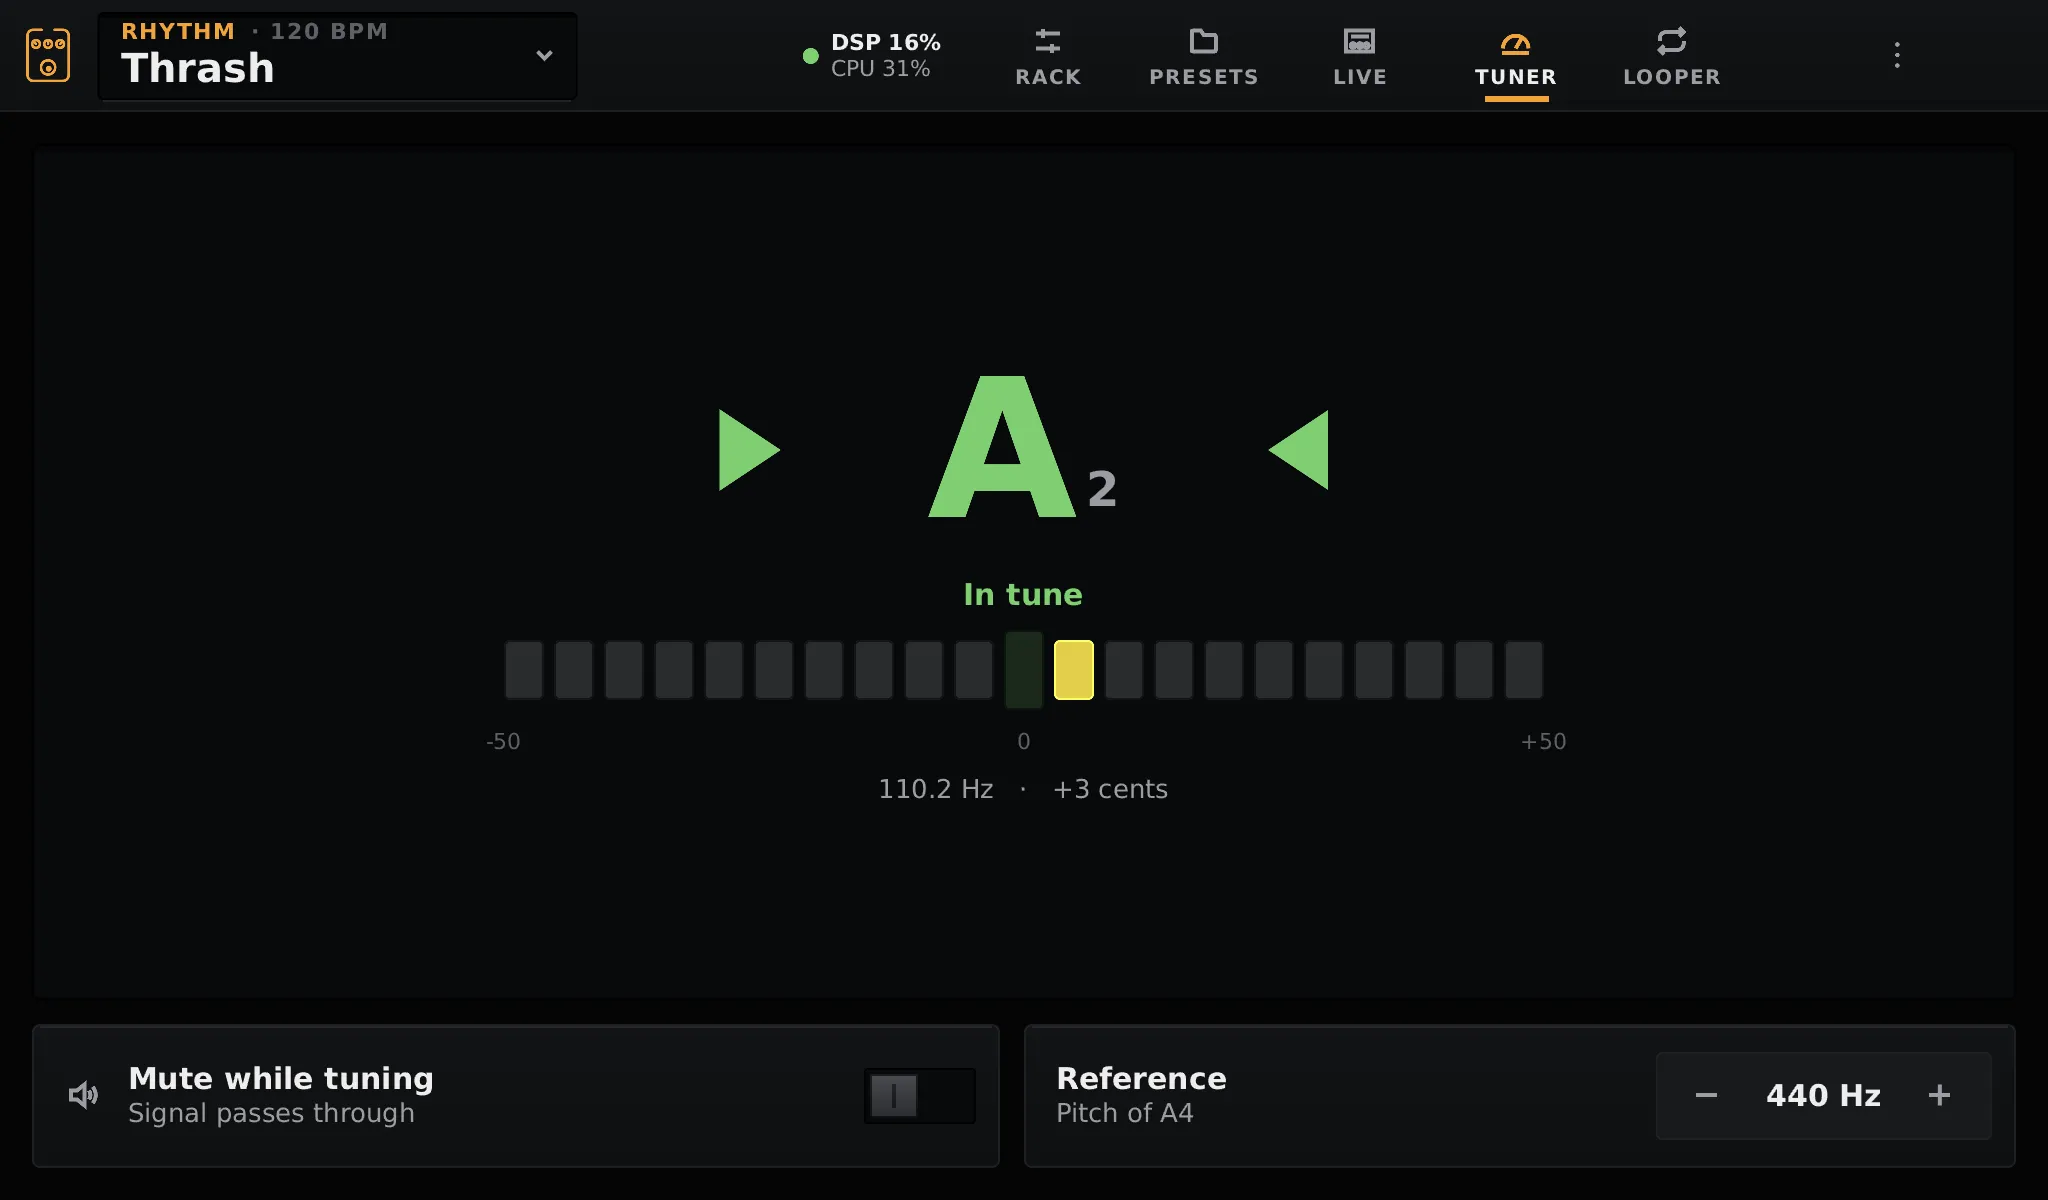Click the speaker icon beside Mute while tuning
The height and width of the screenshot is (1200, 2048).
(84, 1095)
